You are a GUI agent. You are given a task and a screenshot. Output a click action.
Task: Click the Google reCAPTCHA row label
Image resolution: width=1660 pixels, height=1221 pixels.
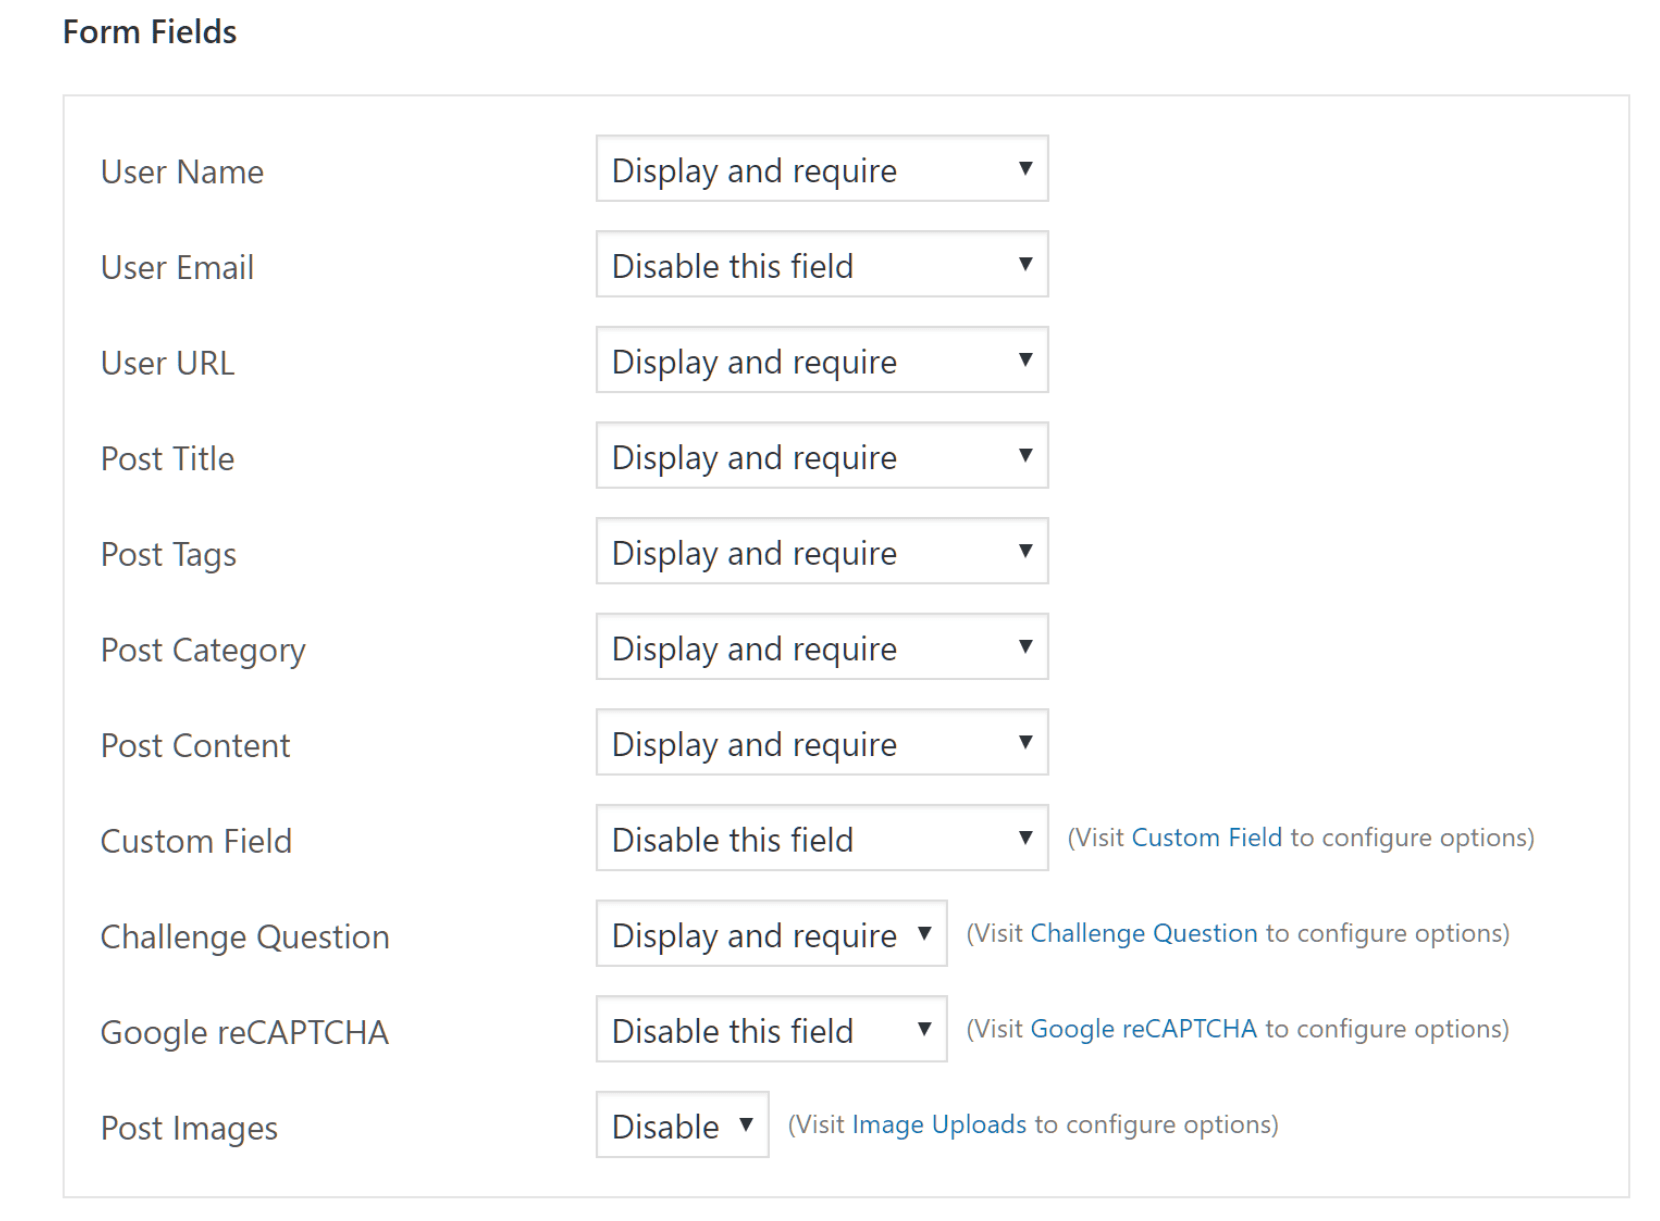tap(244, 1032)
